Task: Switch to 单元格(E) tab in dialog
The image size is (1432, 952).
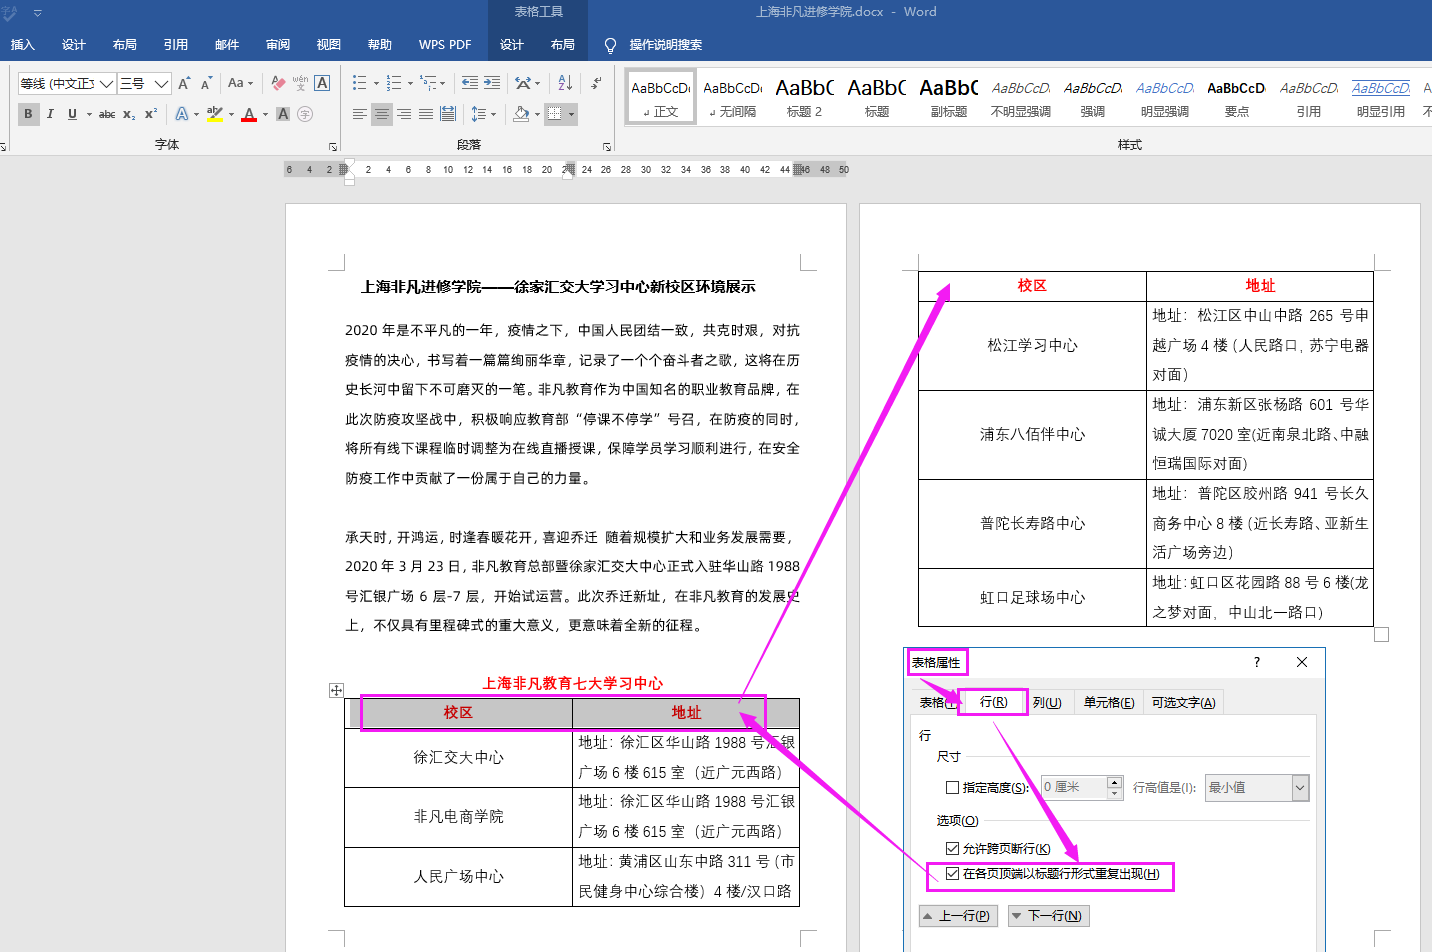Action: click(1109, 702)
